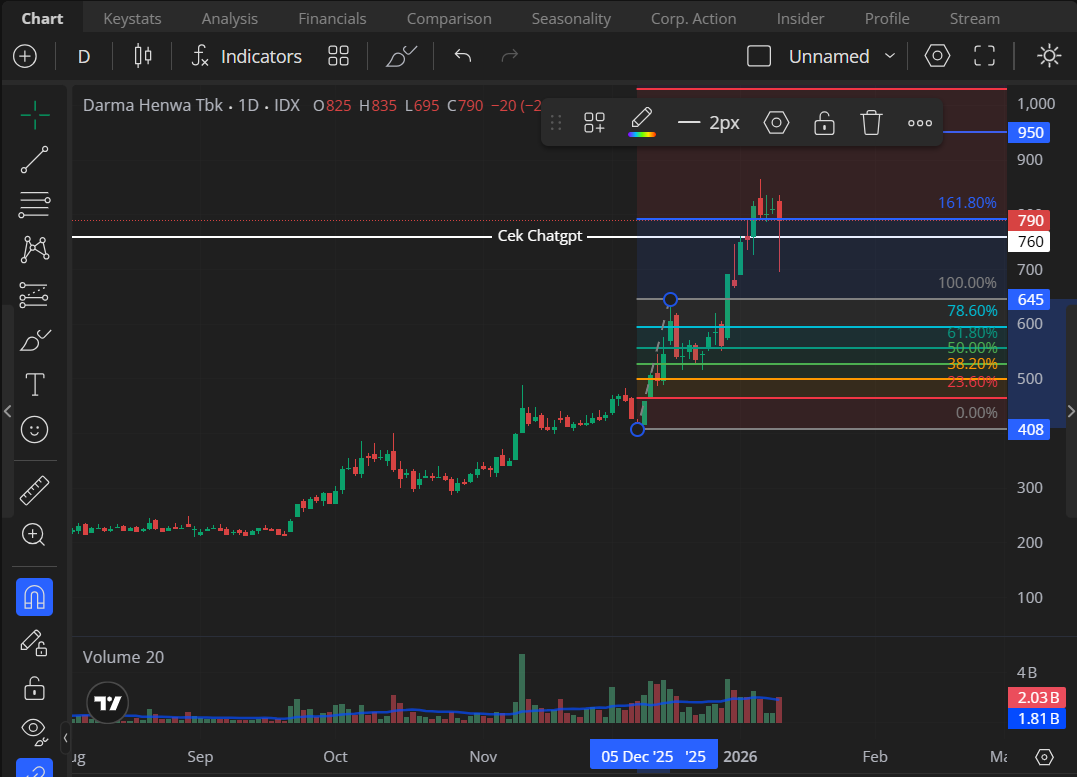Enter fullscreen mode
The width and height of the screenshot is (1077, 777).
(x=984, y=56)
